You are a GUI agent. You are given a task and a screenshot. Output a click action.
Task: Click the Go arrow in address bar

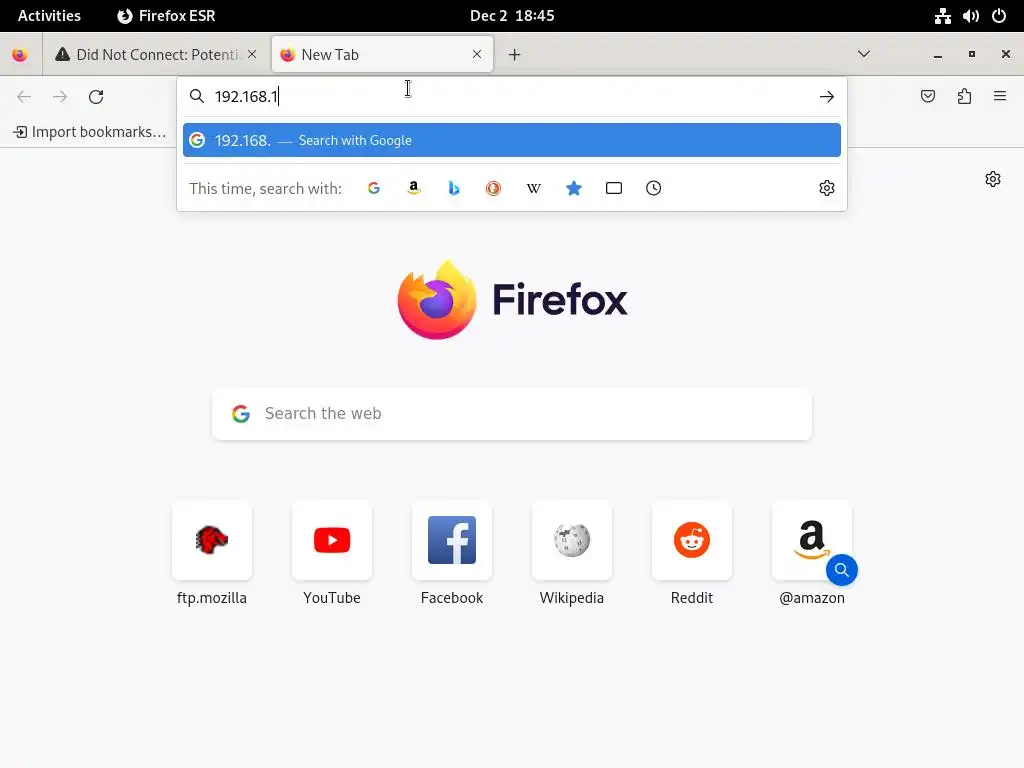827,97
